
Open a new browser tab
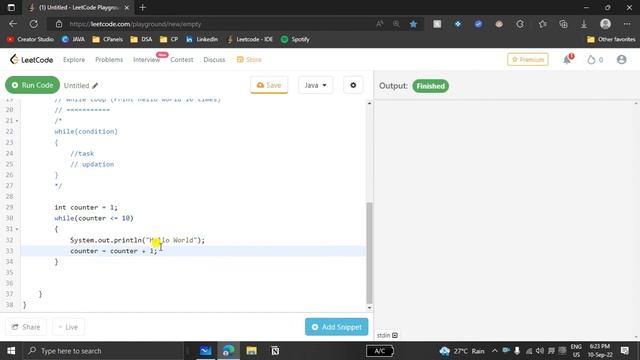click(142, 7)
